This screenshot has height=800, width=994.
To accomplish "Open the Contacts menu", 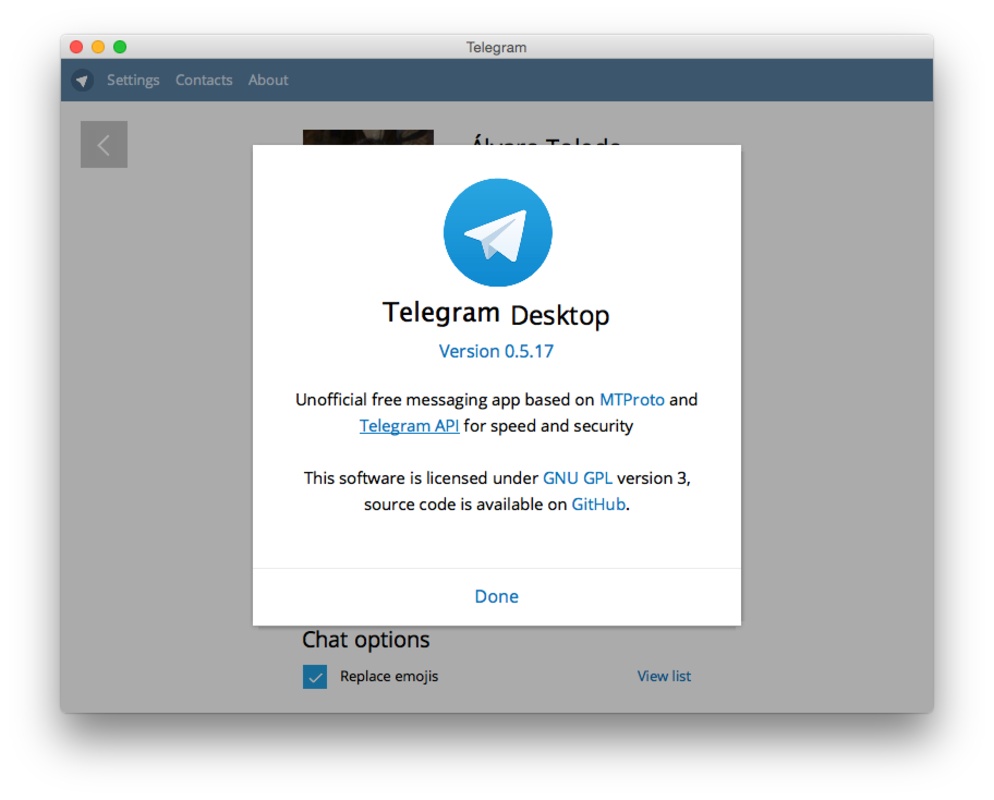I will click(x=203, y=80).
